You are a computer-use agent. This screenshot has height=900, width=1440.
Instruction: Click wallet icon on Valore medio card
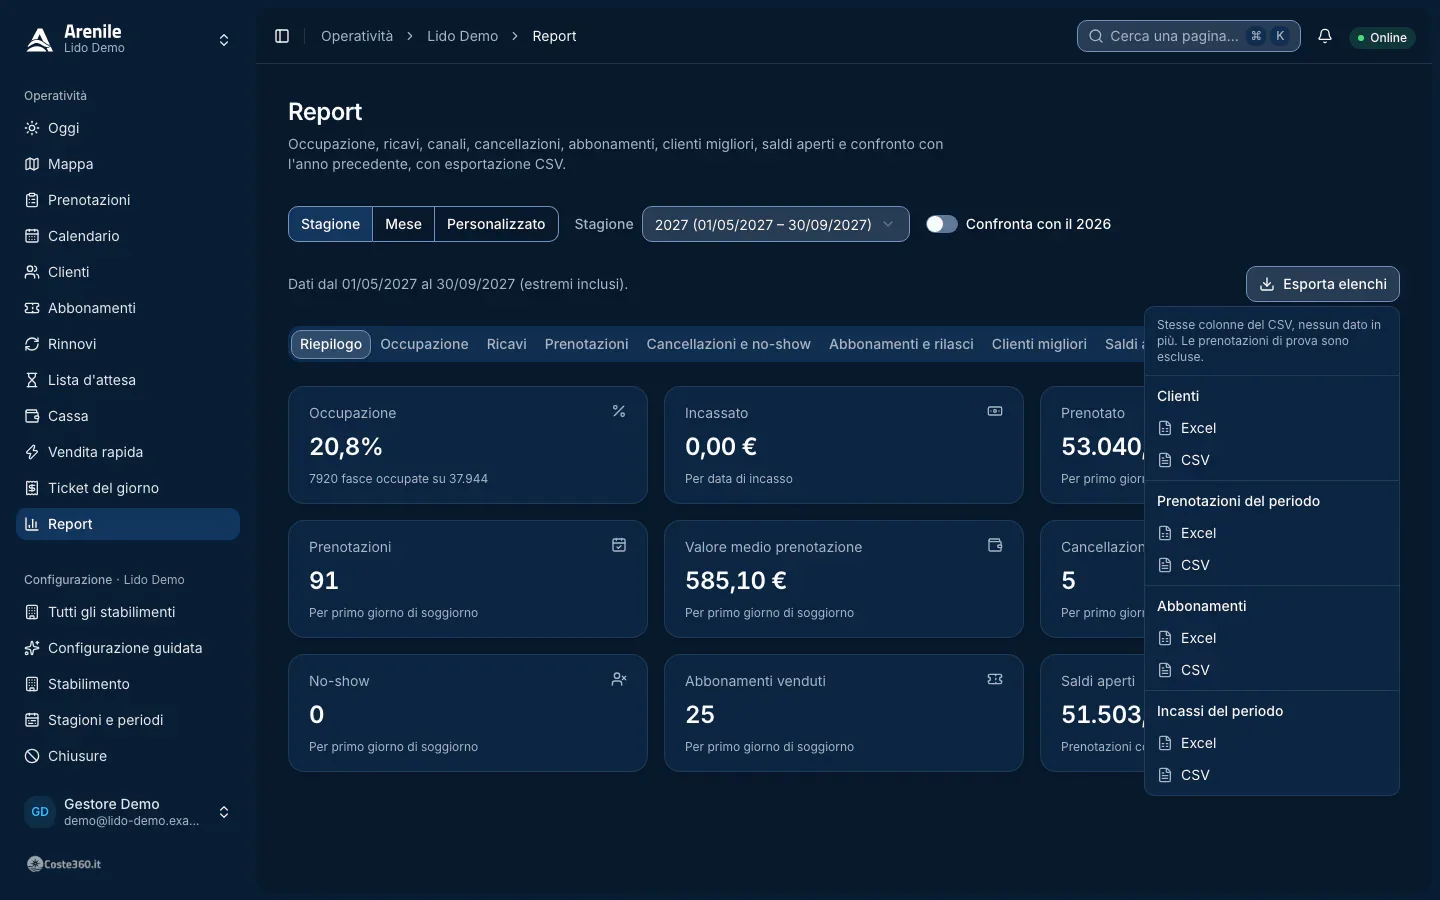[995, 545]
